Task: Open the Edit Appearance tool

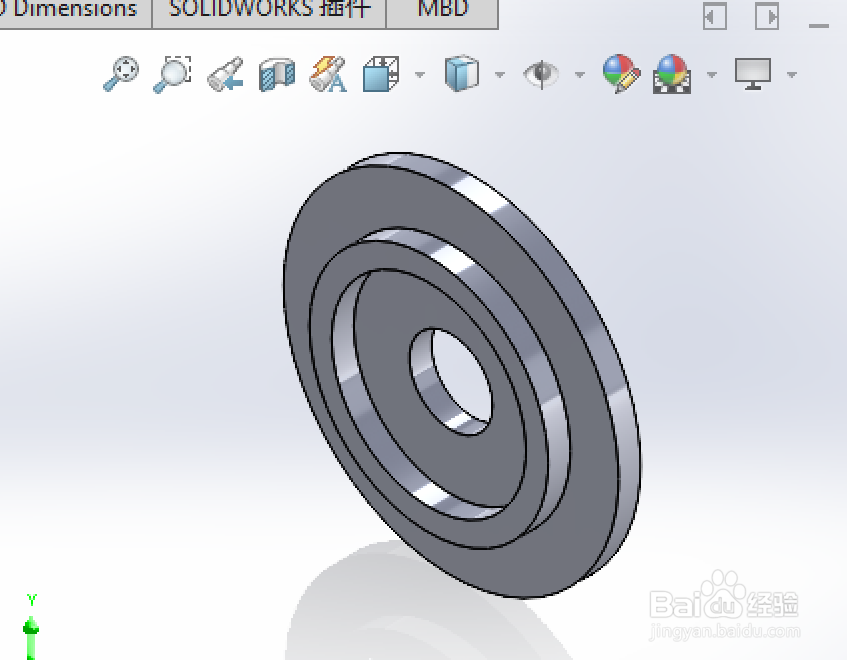Action: tap(620, 74)
